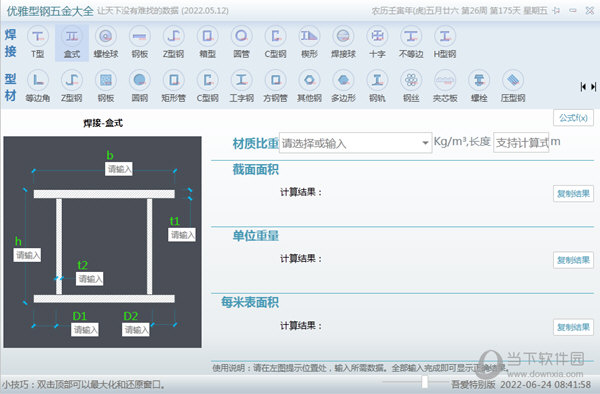
Task: Select the 盒式 box section icon
Action: (72, 42)
